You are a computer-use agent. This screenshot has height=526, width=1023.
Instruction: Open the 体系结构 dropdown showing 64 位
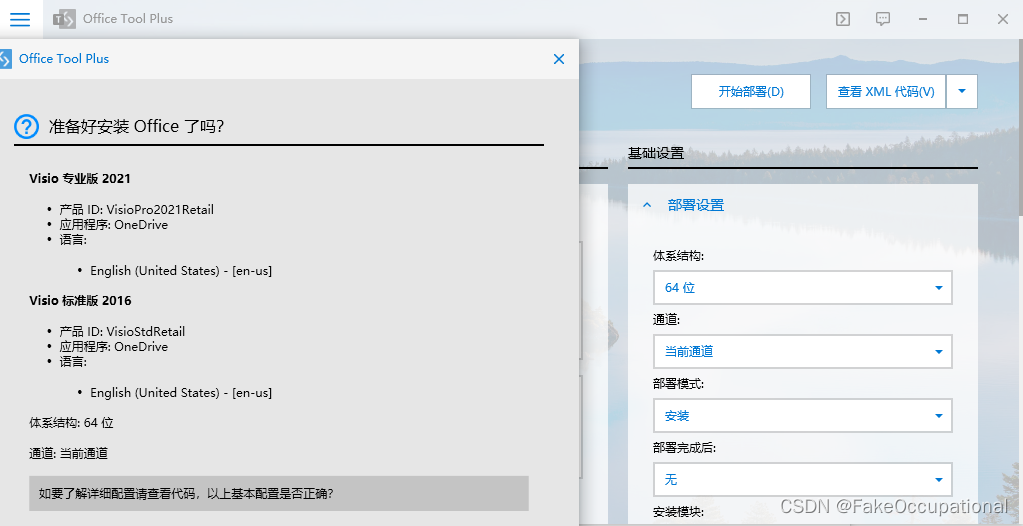[x=802, y=288]
